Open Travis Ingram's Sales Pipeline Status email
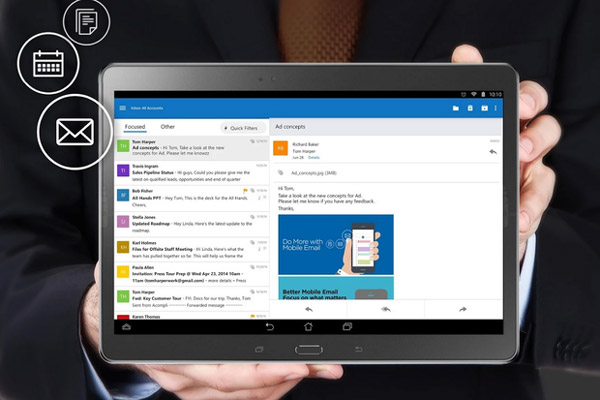The height and width of the screenshot is (400, 600). (x=192, y=173)
